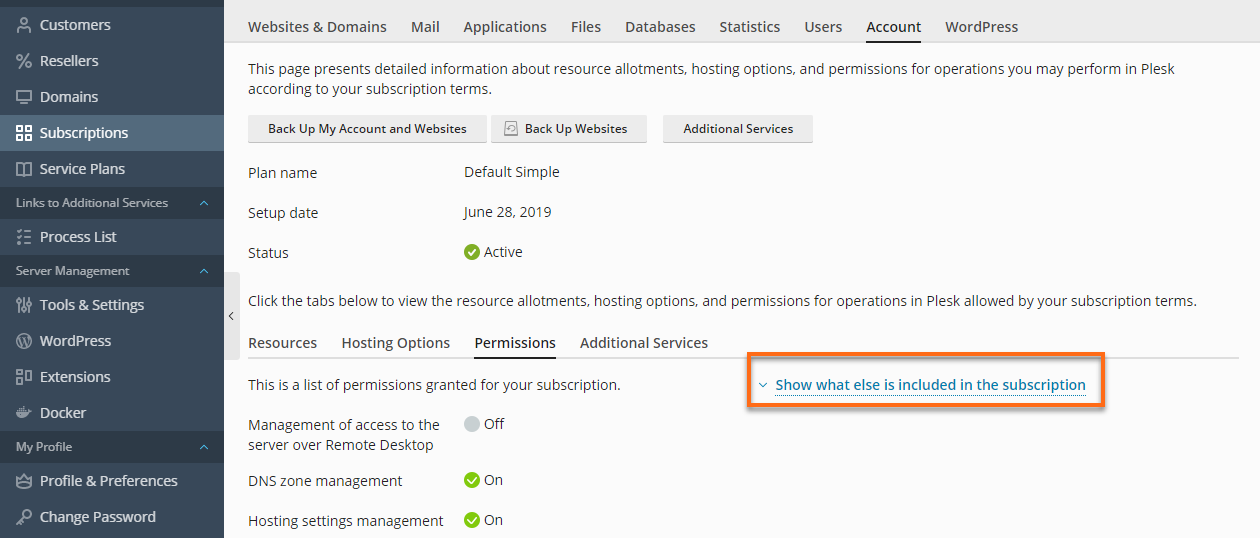Click the Domains monitor icon

click(24, 97)
